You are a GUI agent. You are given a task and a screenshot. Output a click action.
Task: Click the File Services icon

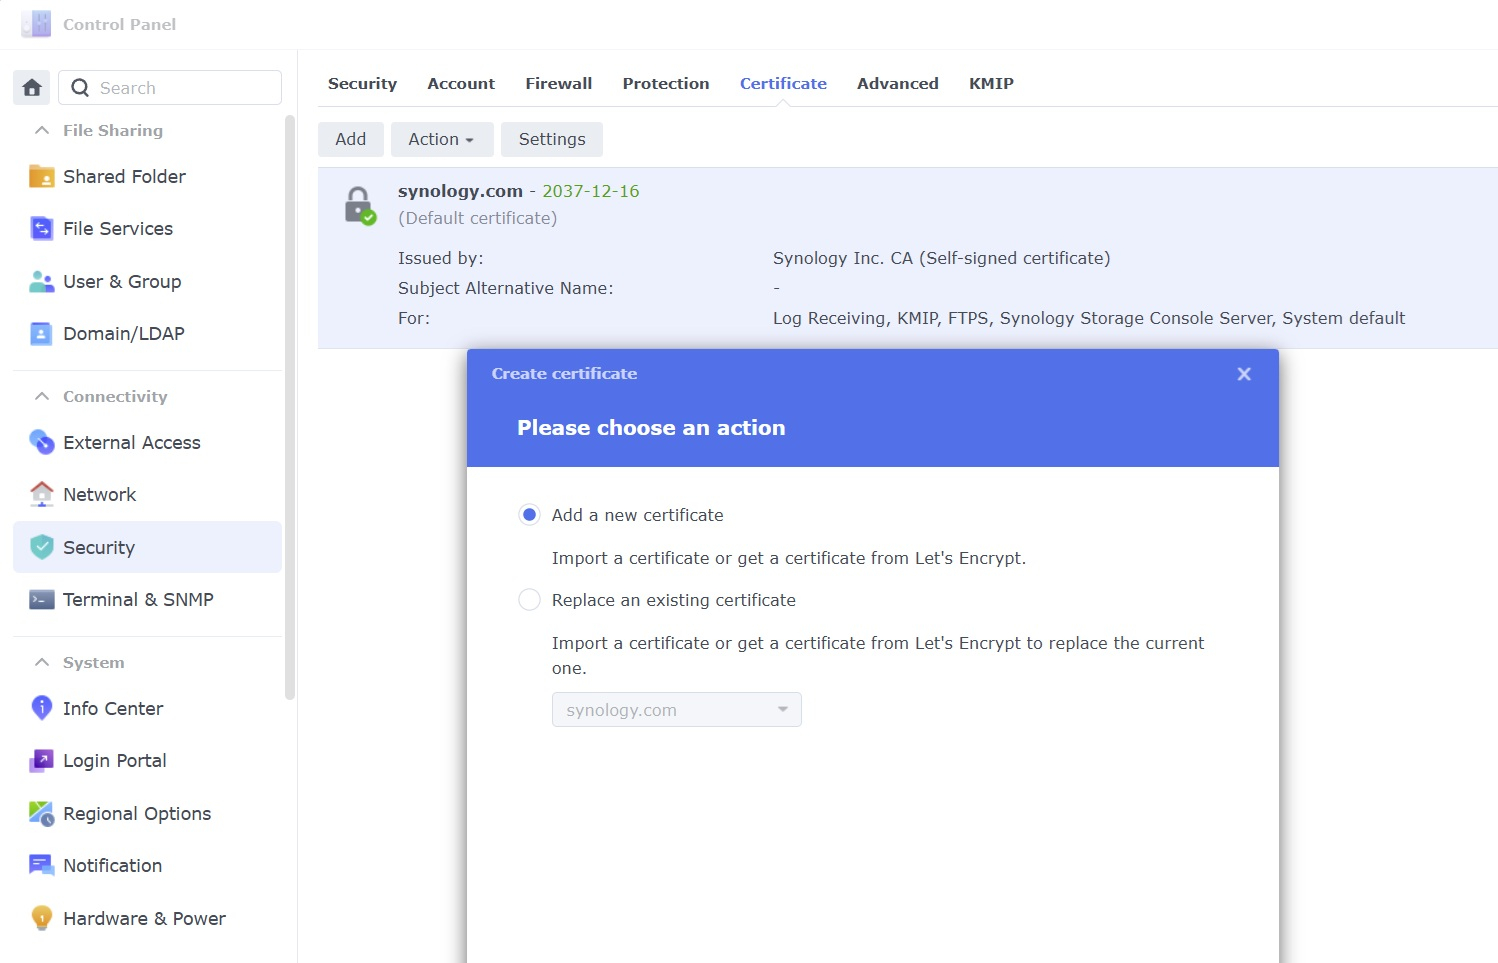coord(42,229)
